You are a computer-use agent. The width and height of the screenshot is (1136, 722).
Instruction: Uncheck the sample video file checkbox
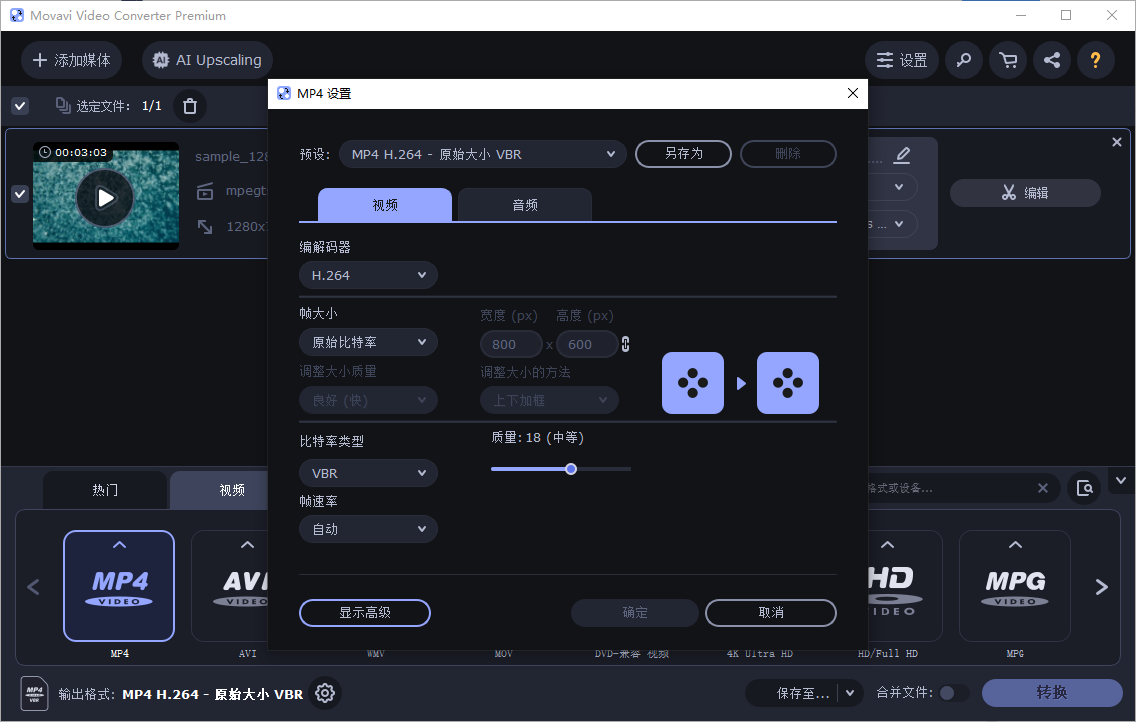[x=20, y=194]
